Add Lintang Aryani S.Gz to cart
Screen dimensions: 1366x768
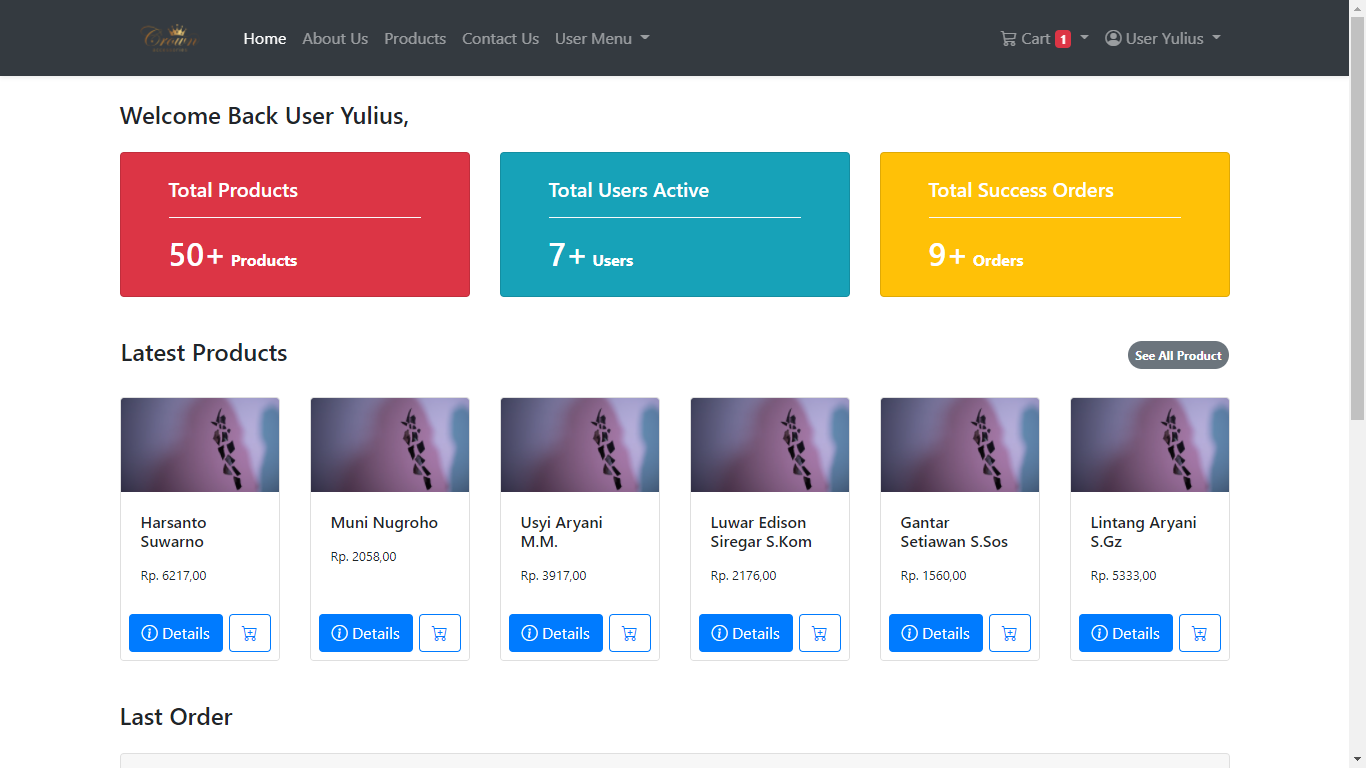(1200, 633)
